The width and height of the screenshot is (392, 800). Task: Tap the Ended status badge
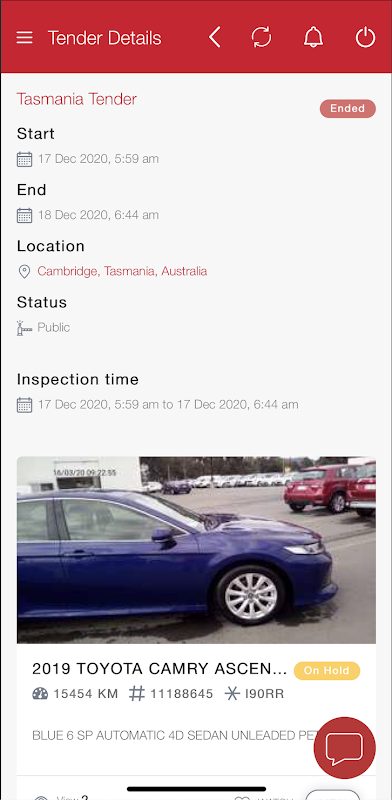click(x=348, y=109)
